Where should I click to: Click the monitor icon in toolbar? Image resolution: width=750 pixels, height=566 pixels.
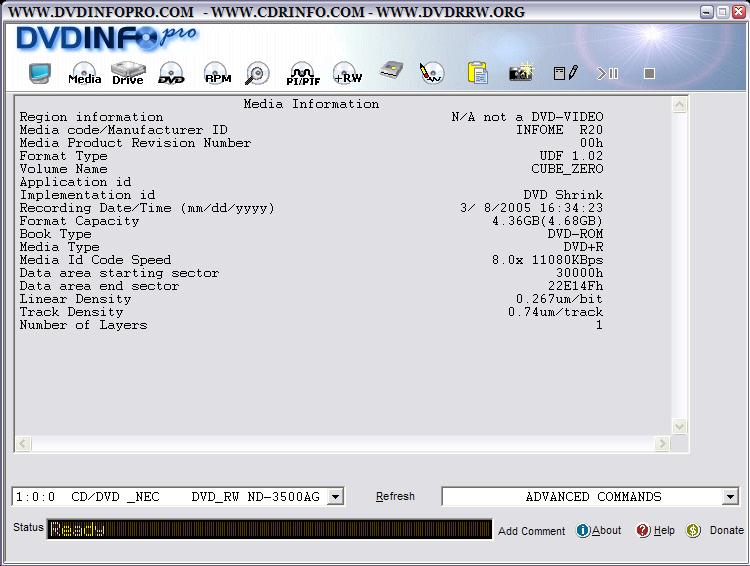click(x=40, y=73)
